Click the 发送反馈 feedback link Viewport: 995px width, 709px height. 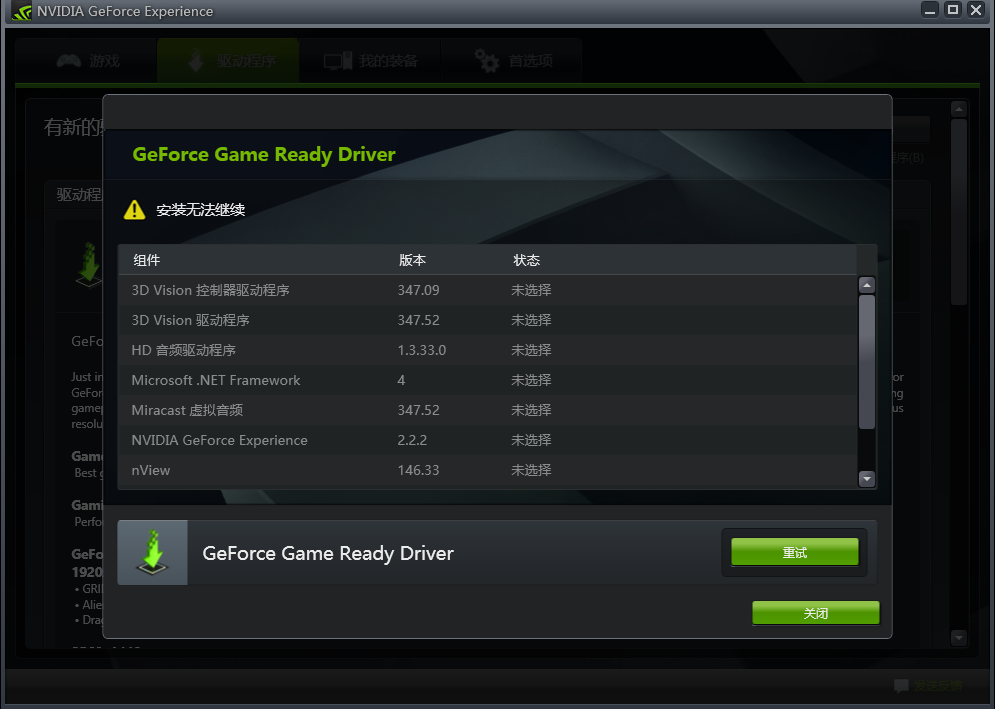[x=928, y=686]
